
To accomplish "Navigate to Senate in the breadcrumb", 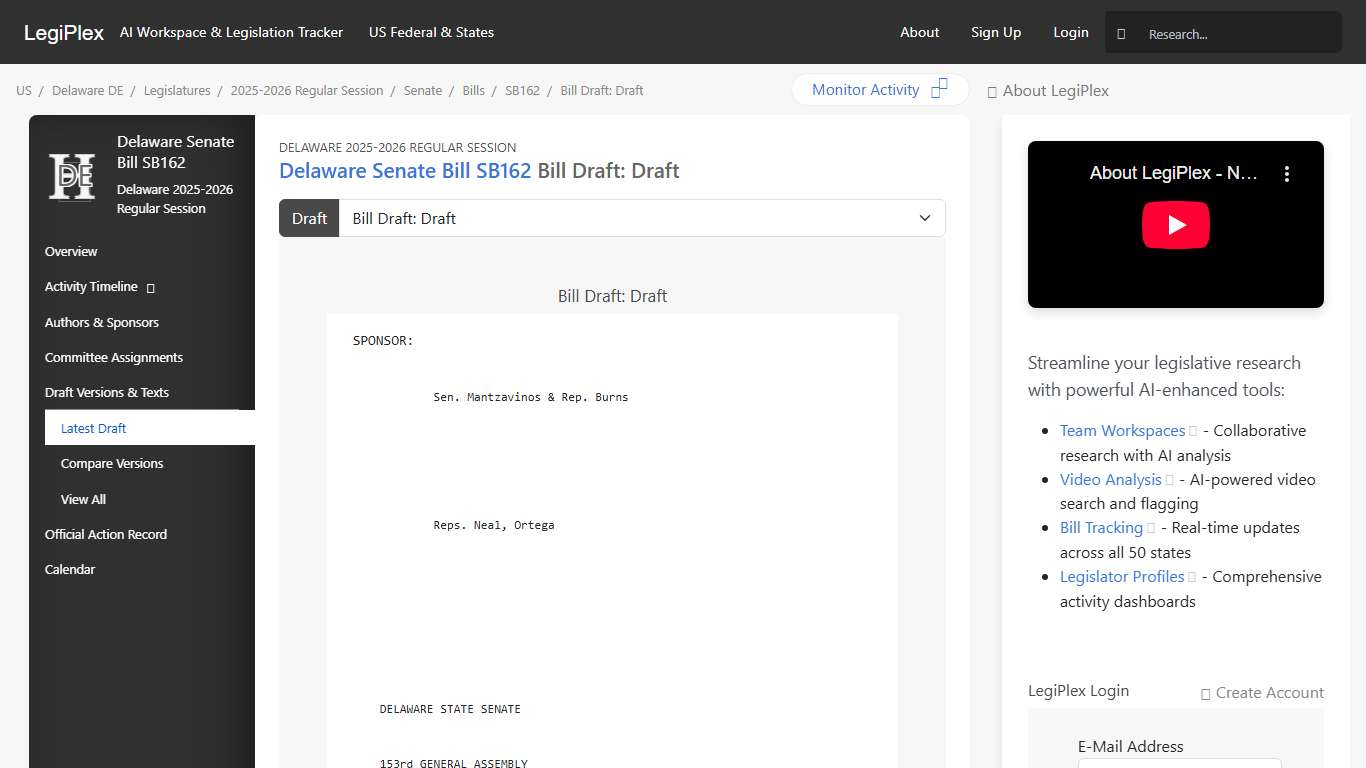I will [x=422, y=90].
